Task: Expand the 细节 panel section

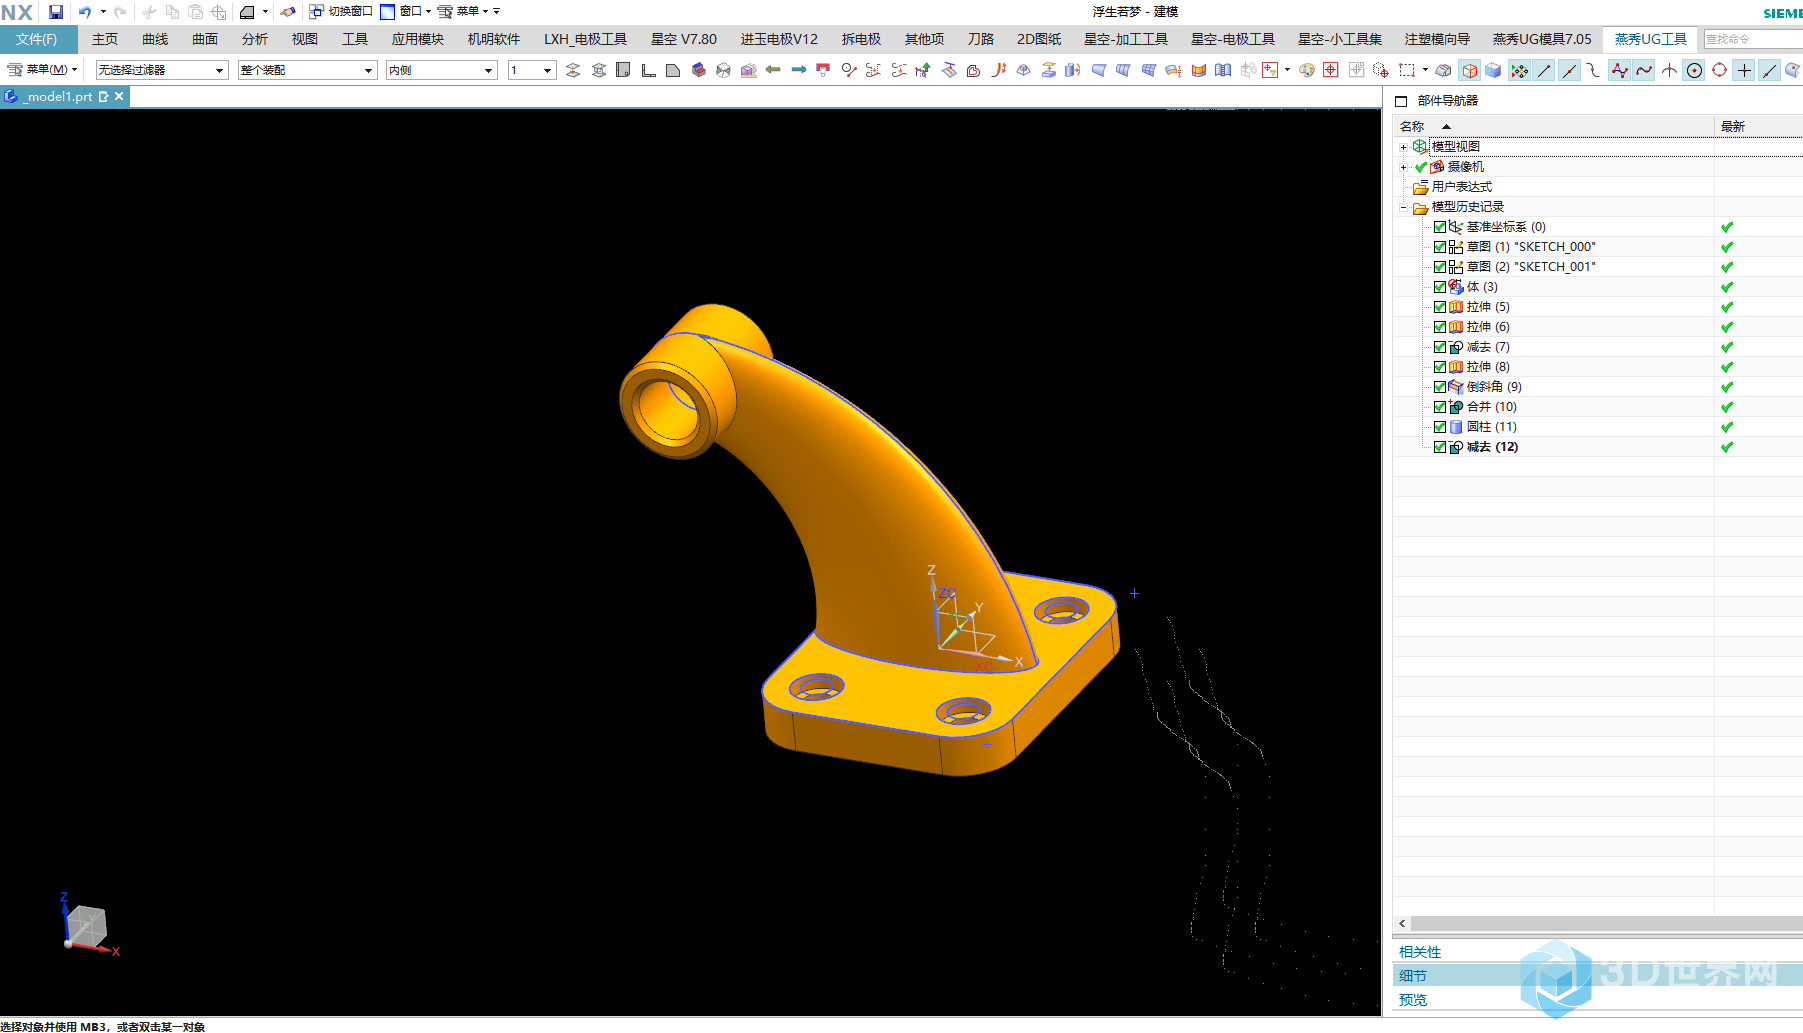Action: pos(1413,976)
